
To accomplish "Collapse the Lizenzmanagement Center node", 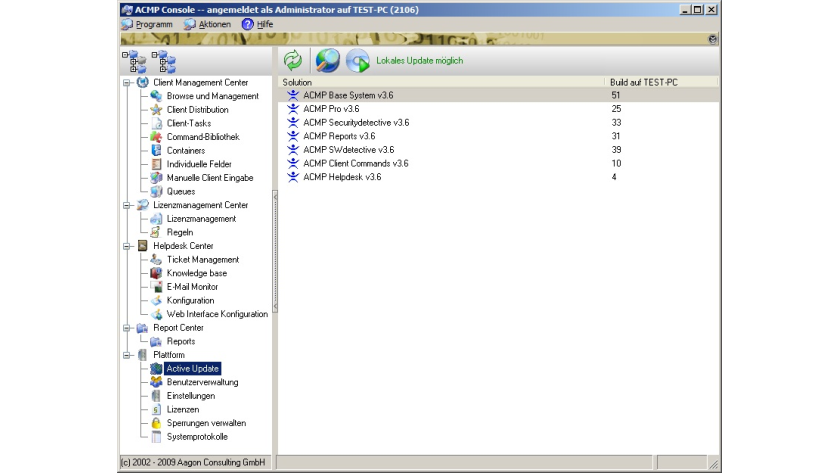I will 127,205.
